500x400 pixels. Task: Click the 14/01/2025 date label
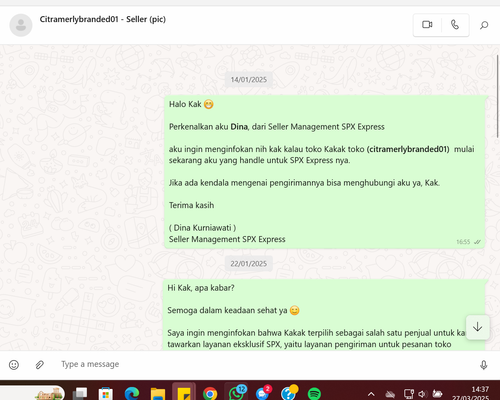click(249, 80)
